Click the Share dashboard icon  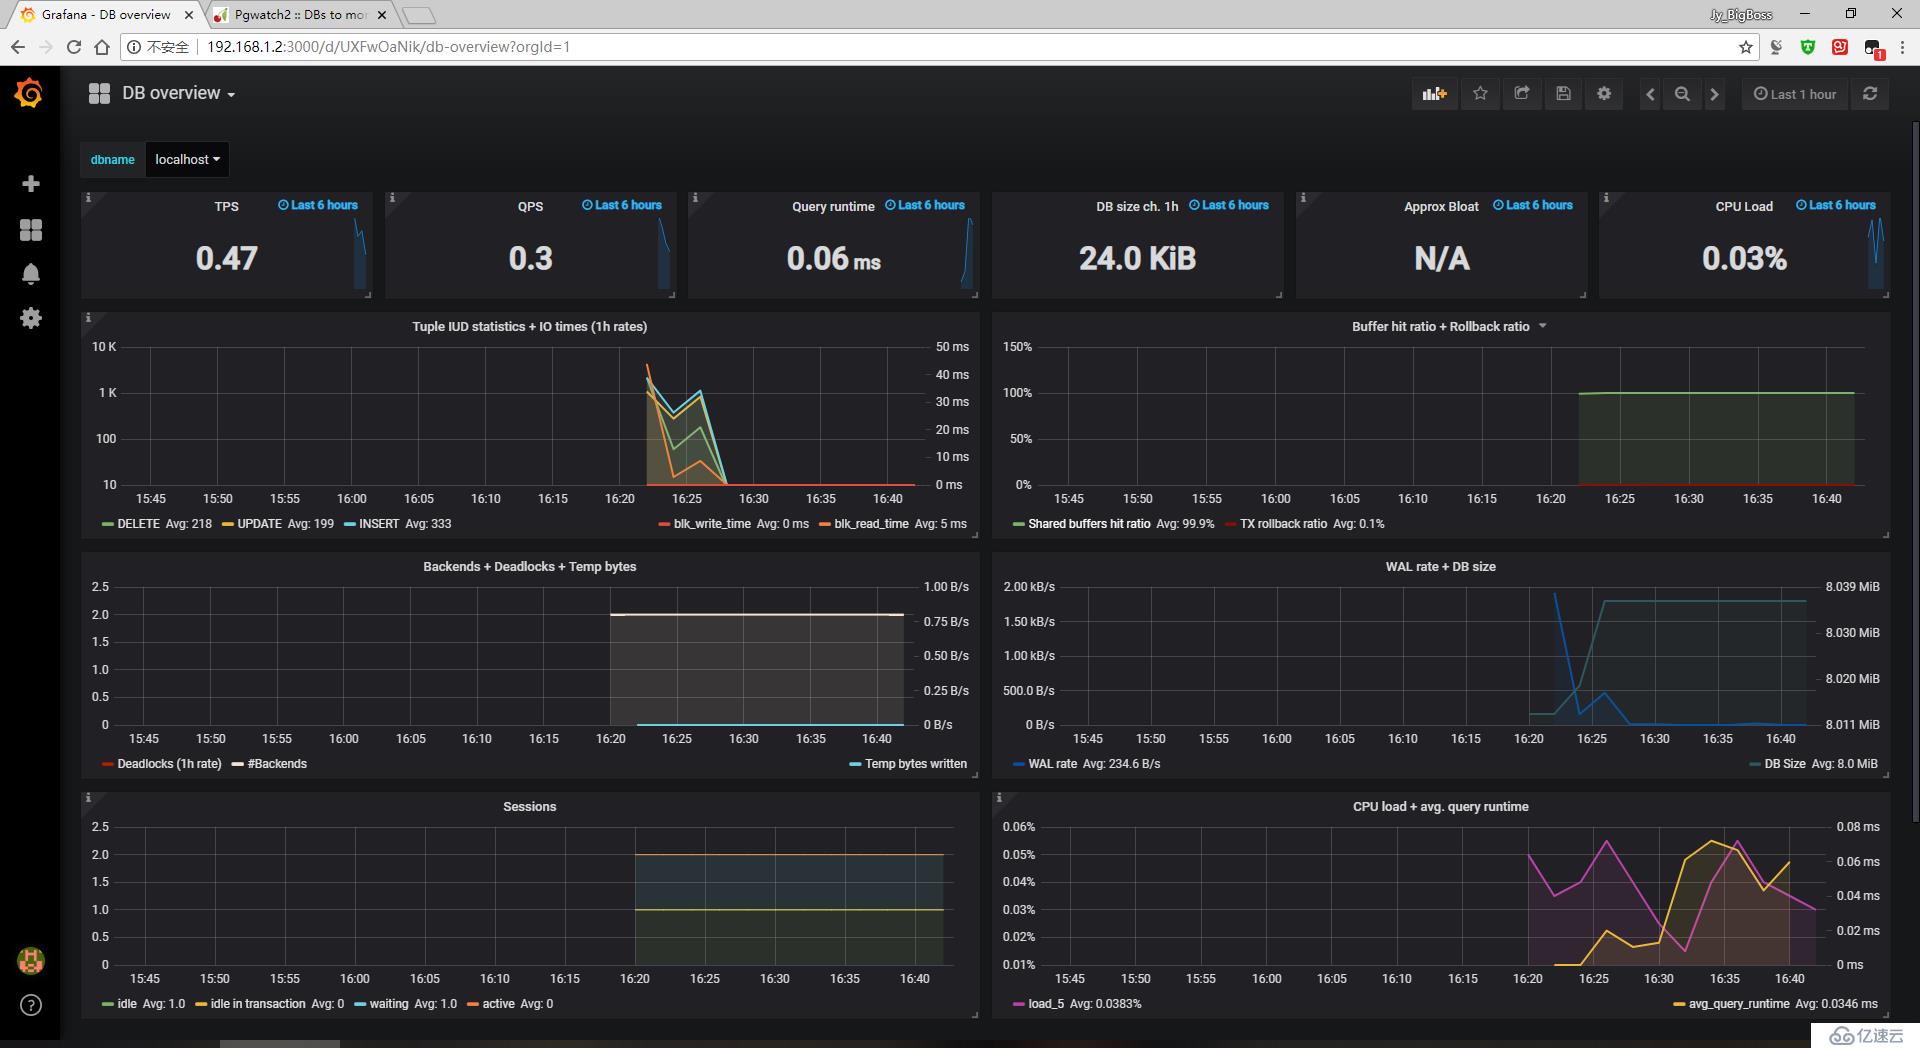pos(1522,94)
